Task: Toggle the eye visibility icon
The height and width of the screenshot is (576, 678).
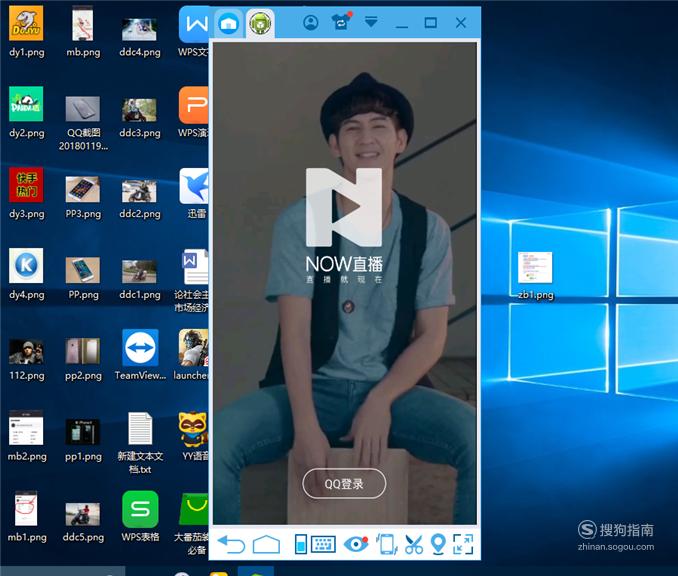Action: pyautogui.click(x=356, y=544)
